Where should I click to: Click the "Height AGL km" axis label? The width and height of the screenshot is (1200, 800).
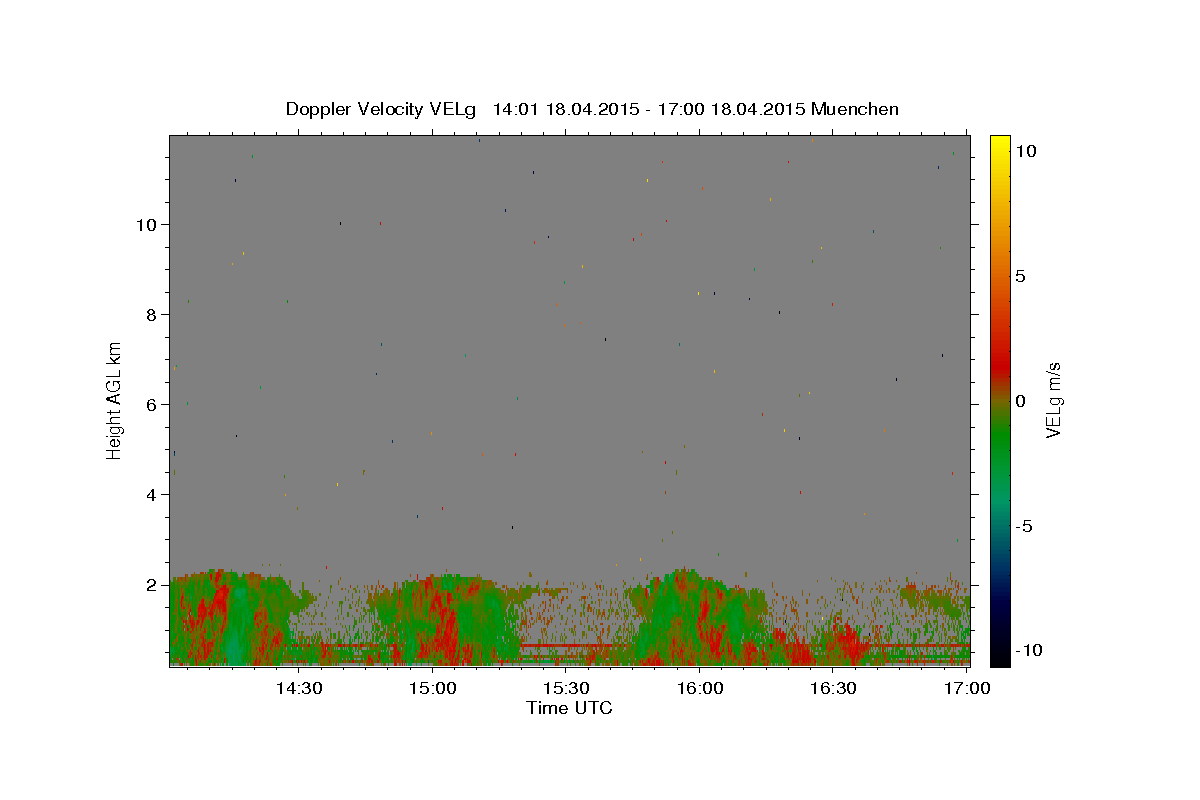pyautogui.click(x=115, y=400)
